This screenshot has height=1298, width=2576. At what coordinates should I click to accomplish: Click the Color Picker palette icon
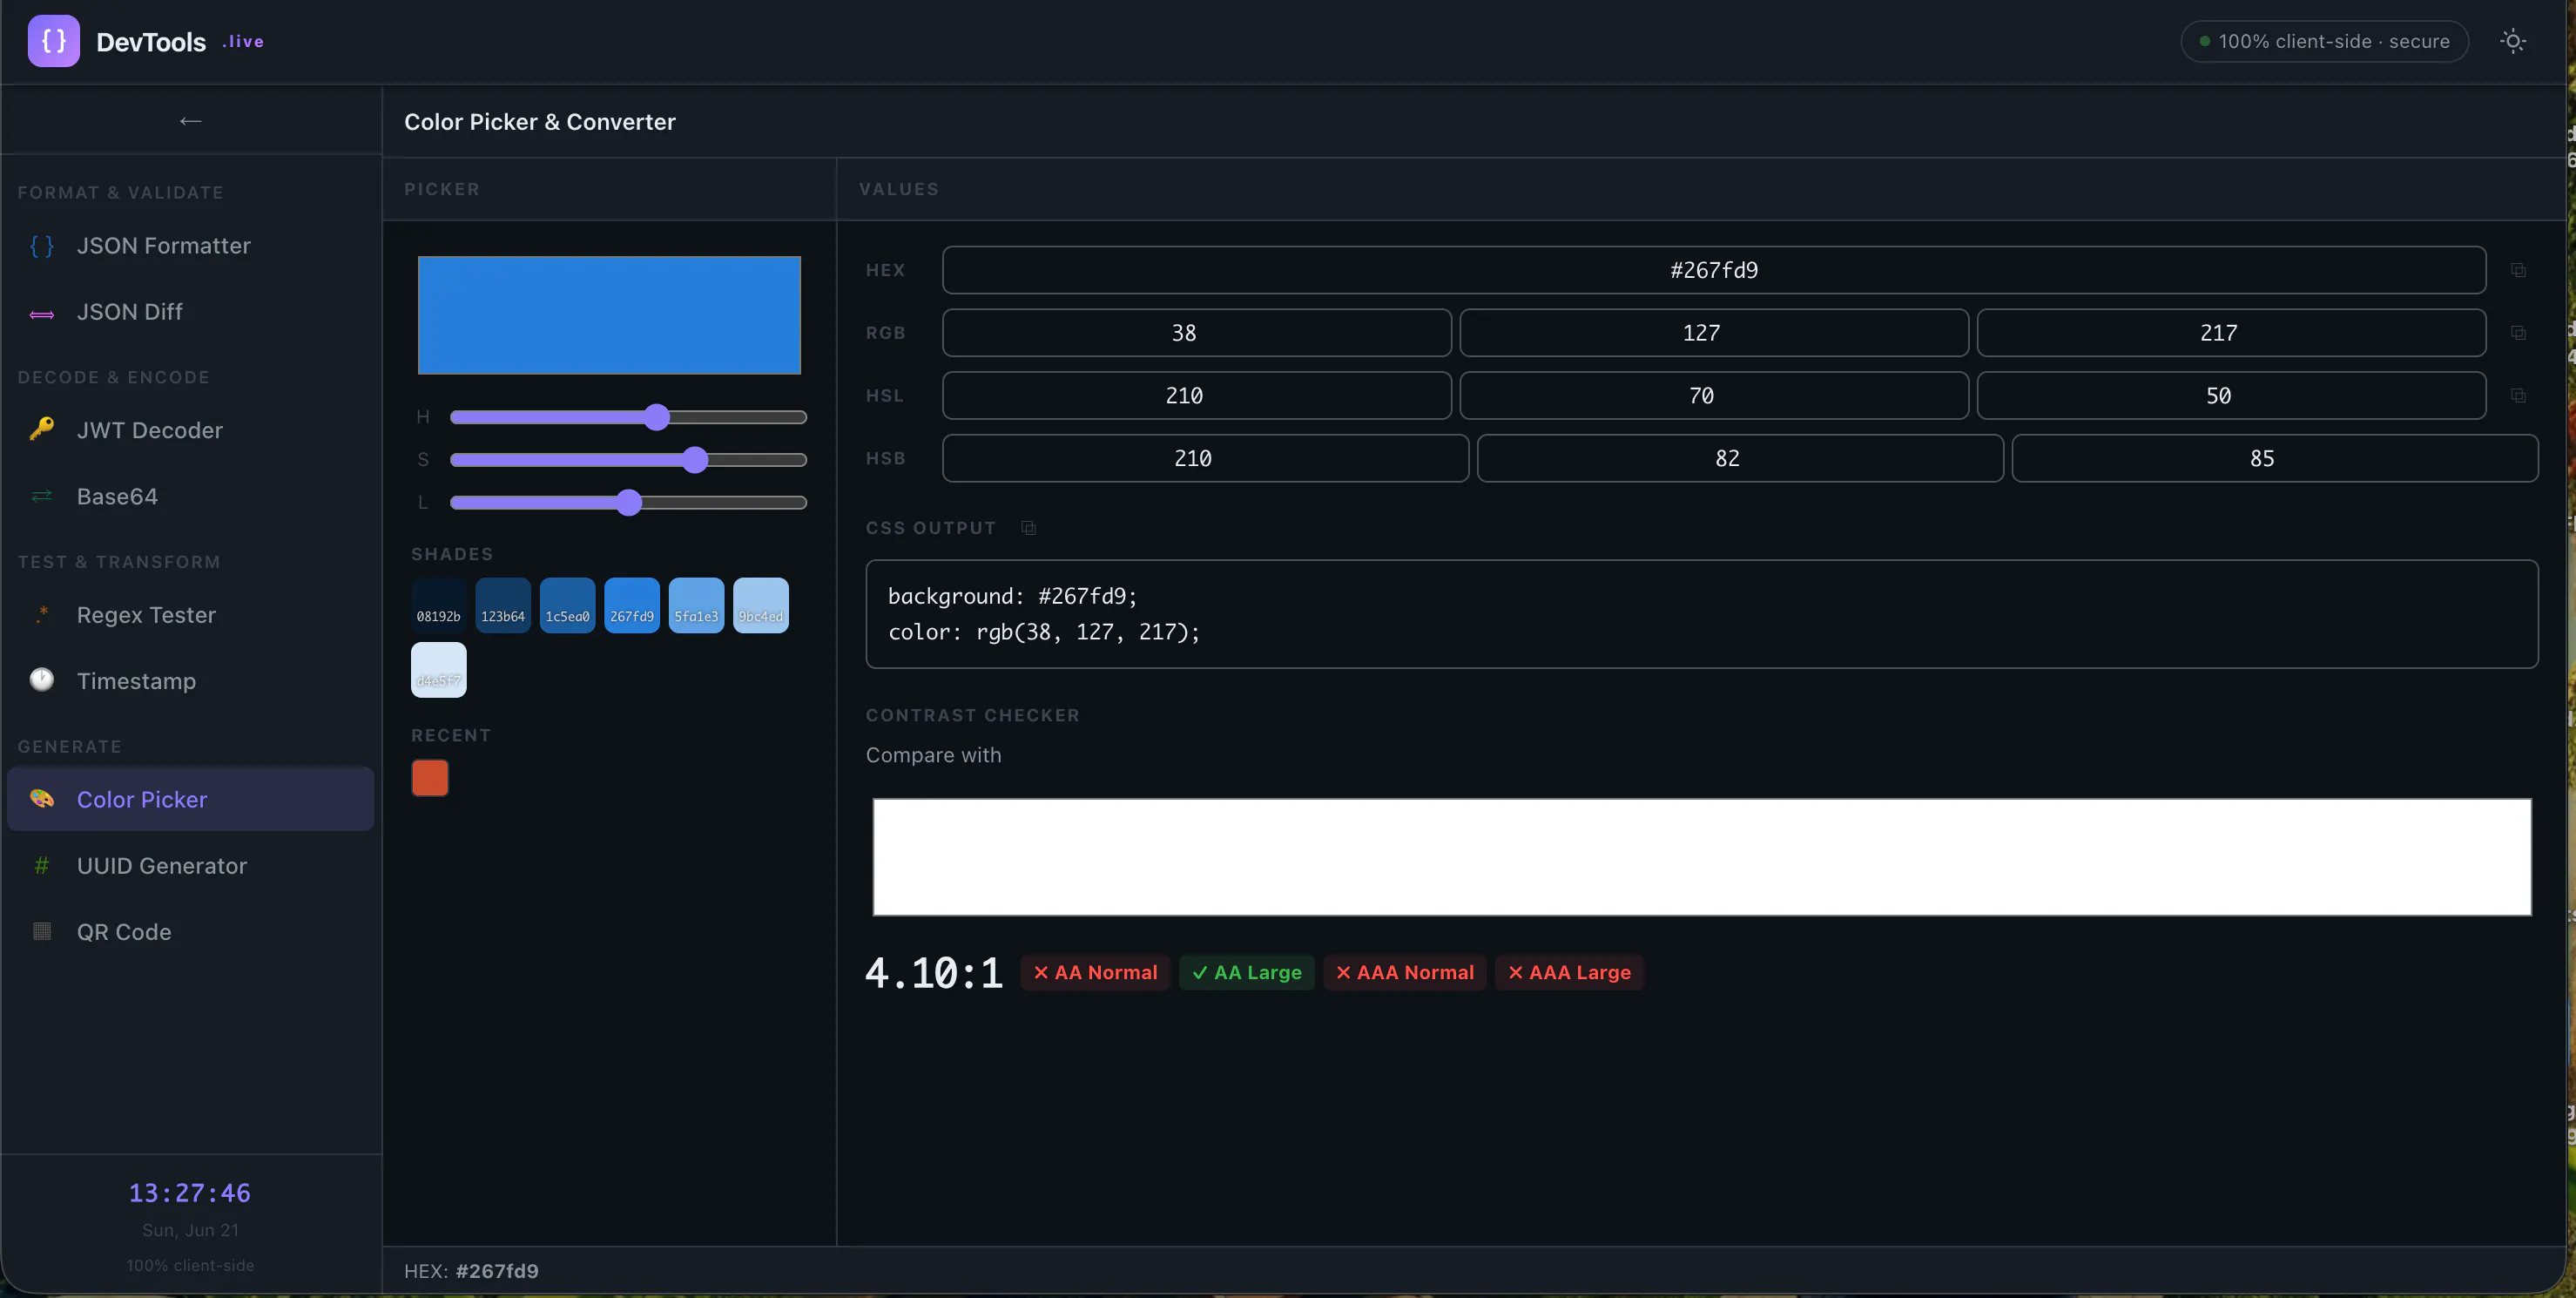42,798
